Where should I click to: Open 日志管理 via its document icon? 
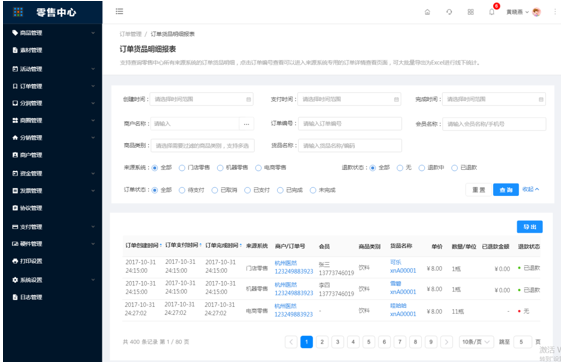pyautogui.click(x=15, y=297)
